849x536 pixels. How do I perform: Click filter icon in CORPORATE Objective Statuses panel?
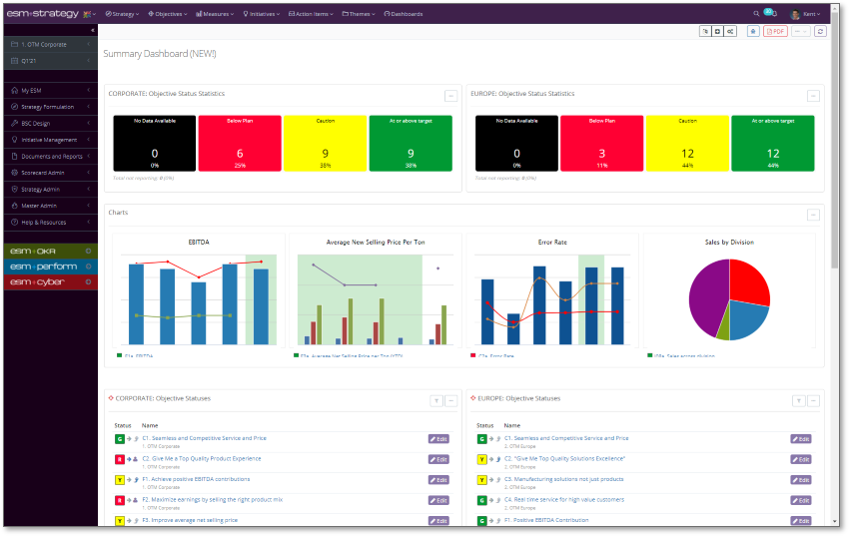click(436, 400)
